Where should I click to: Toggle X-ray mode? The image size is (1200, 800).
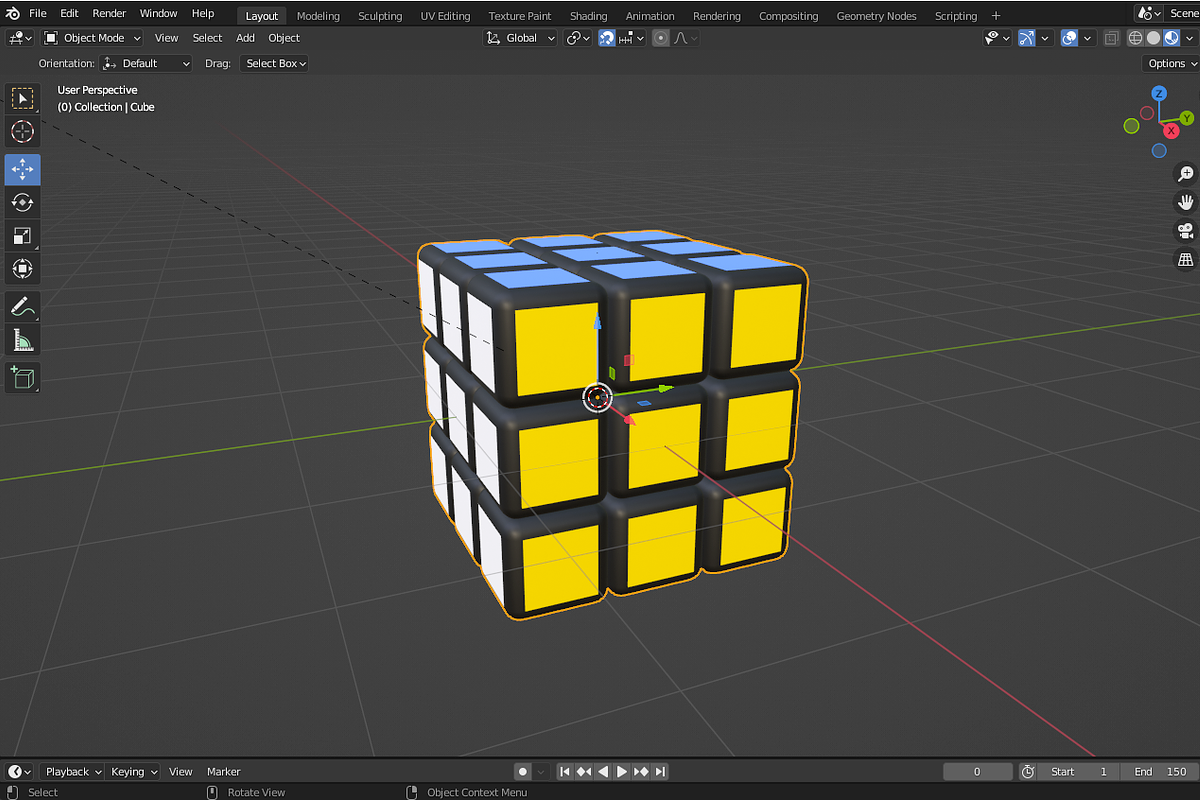1112,38
